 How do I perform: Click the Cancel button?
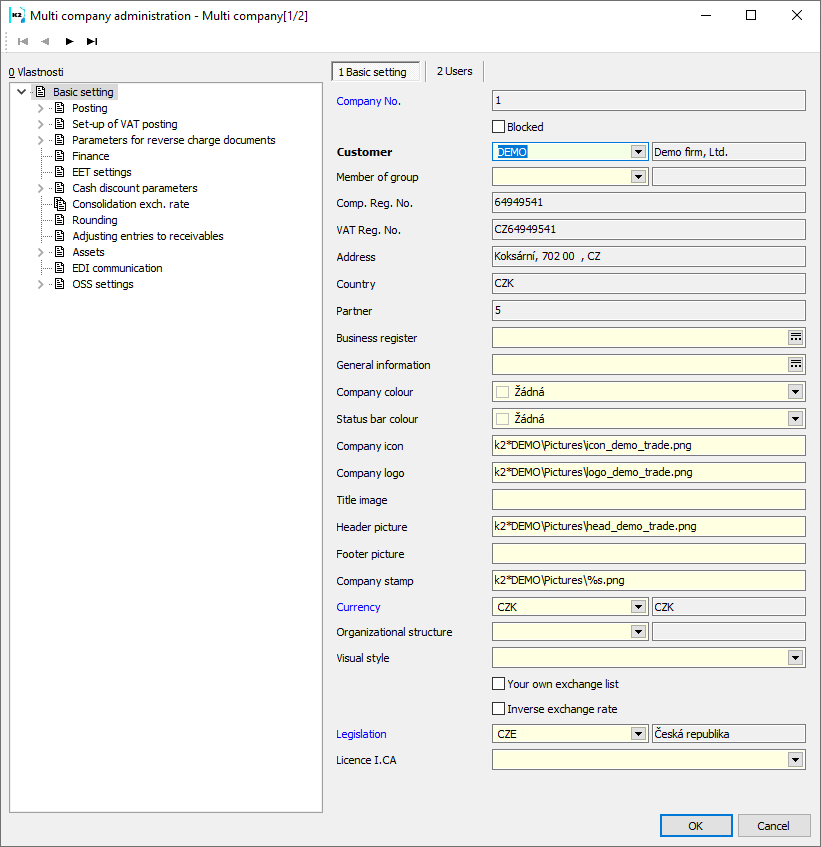click(773, 826)
